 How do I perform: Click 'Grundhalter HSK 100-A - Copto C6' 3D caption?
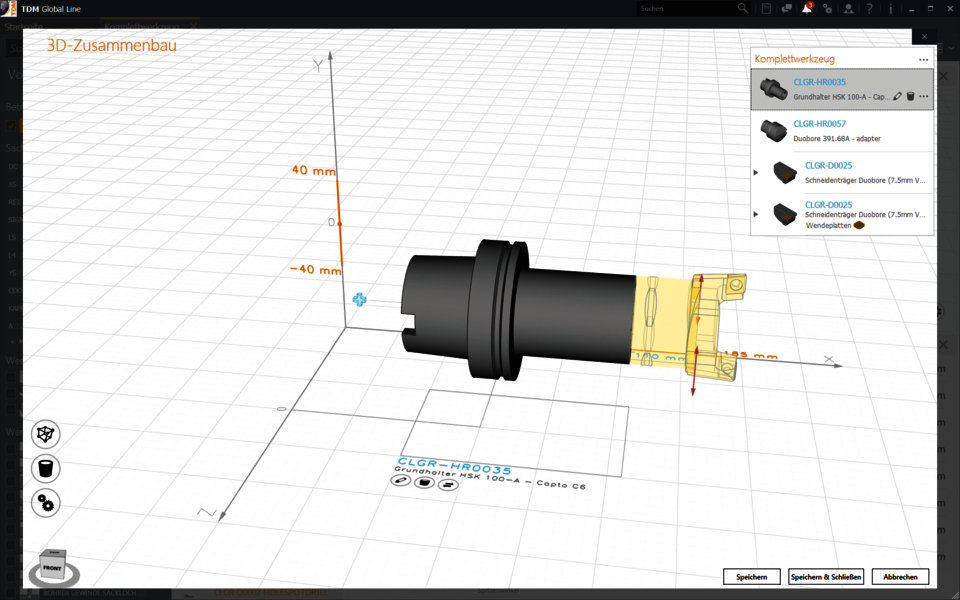coord(490,478)
